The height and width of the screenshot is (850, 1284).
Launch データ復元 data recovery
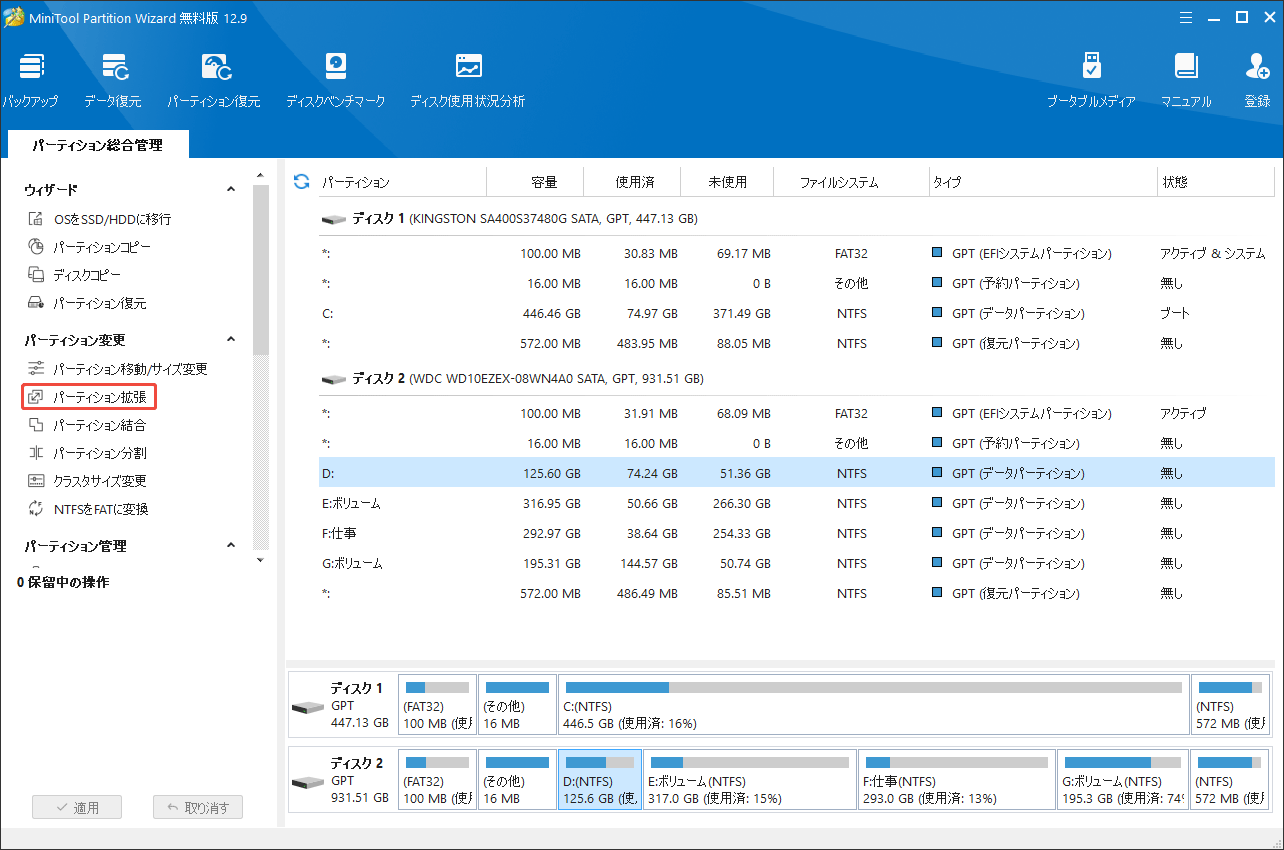pyautogui.click(x=112, y=80)
